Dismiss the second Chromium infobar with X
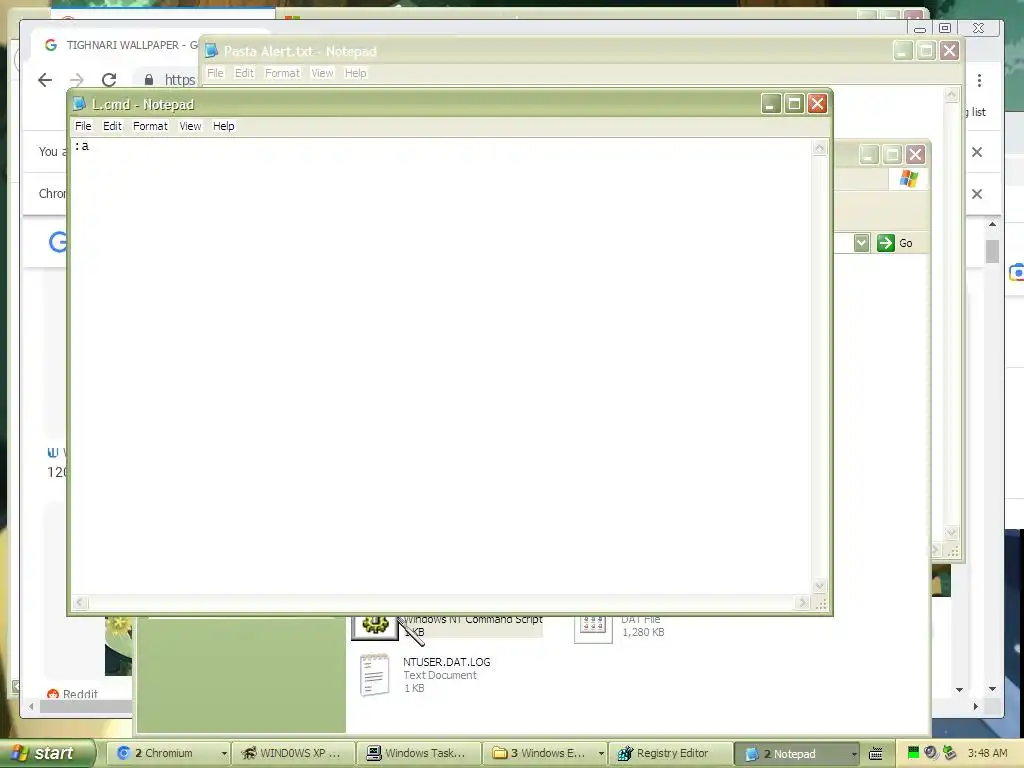This screenshot has height=768, width=1024. [x=977, y=194]
